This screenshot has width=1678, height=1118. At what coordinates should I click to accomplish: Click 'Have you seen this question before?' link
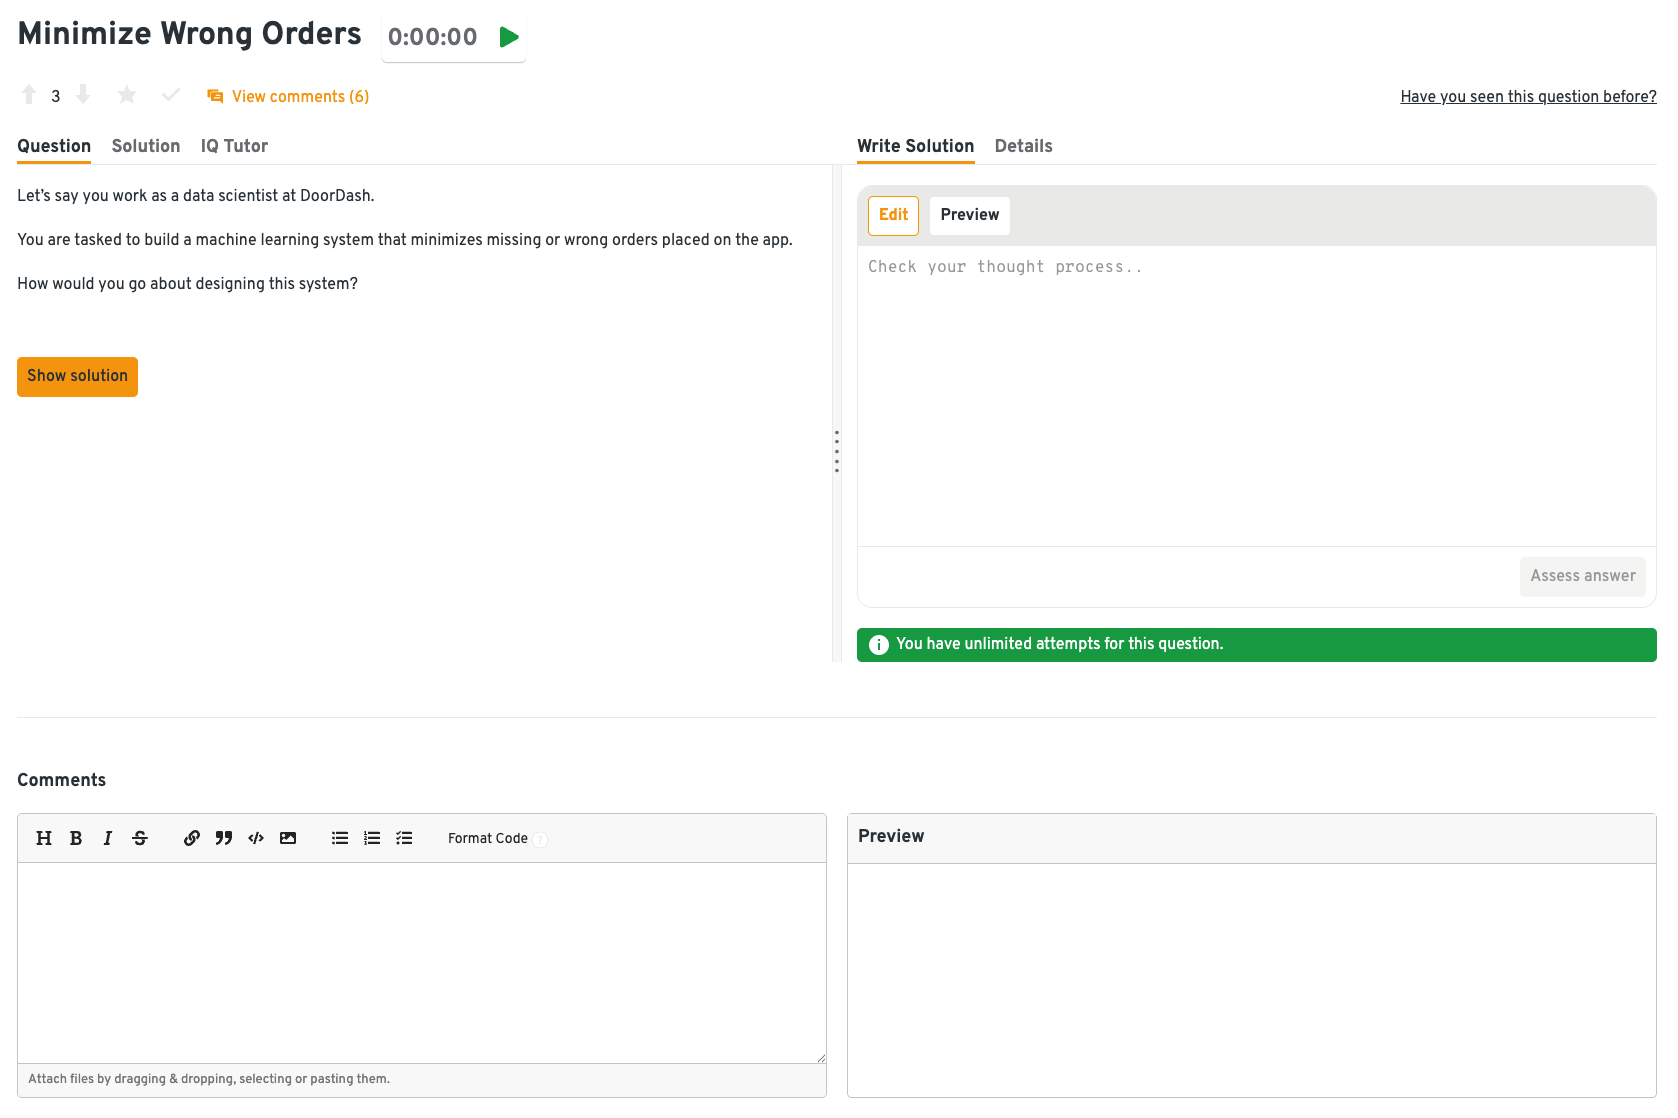click(1527, 96)
